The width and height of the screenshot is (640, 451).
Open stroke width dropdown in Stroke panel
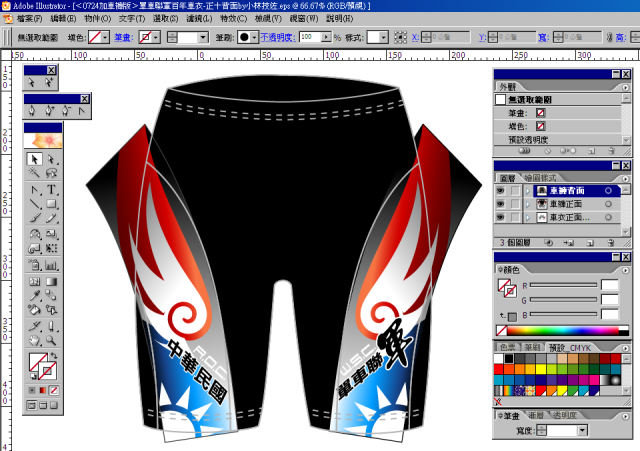coord(582,430)
